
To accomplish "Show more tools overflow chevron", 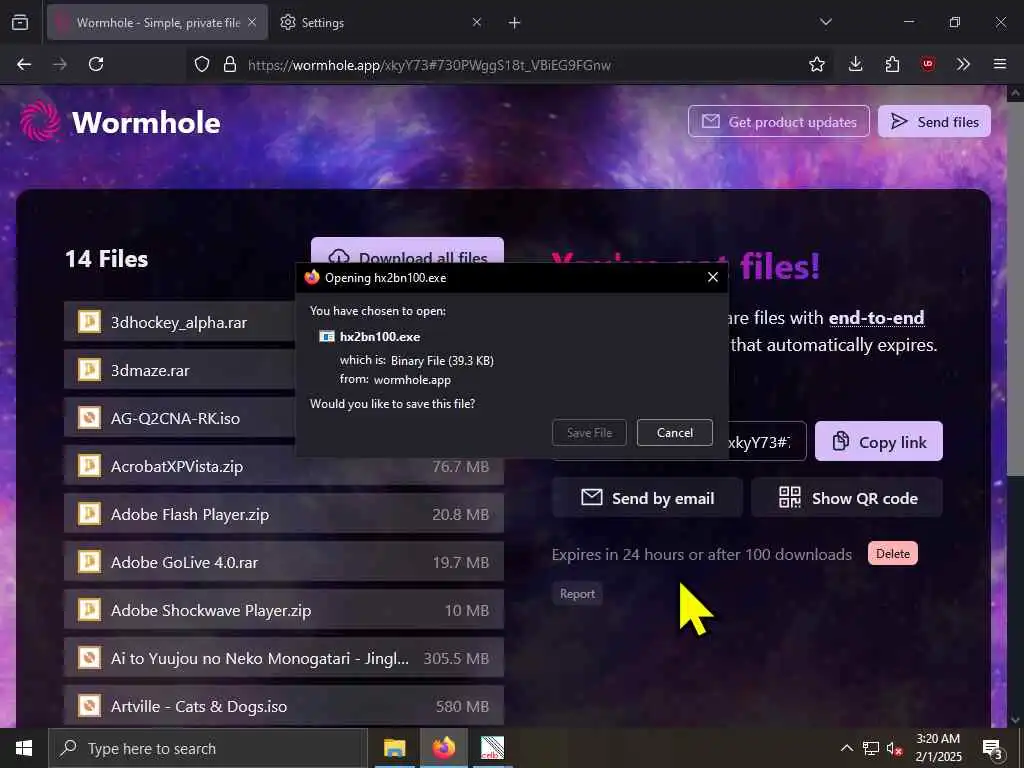I will tap(963, 64).
